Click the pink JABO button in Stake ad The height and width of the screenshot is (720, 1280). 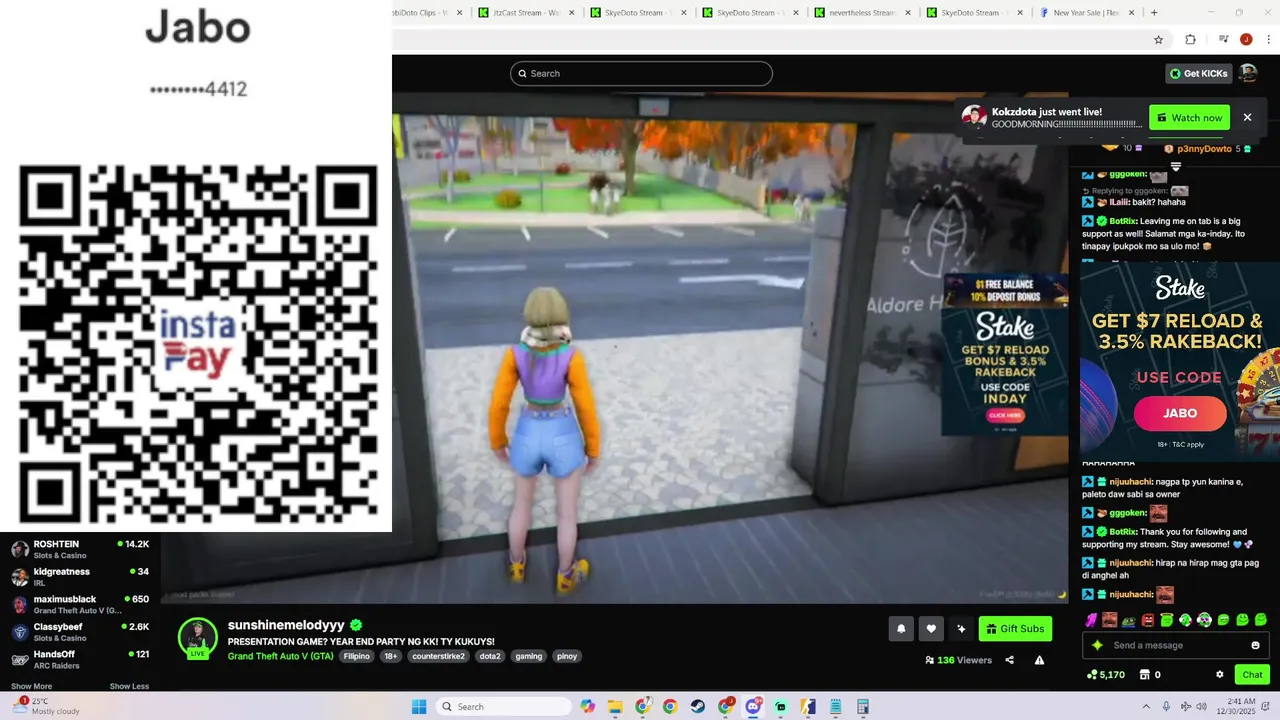[1180, 413]
